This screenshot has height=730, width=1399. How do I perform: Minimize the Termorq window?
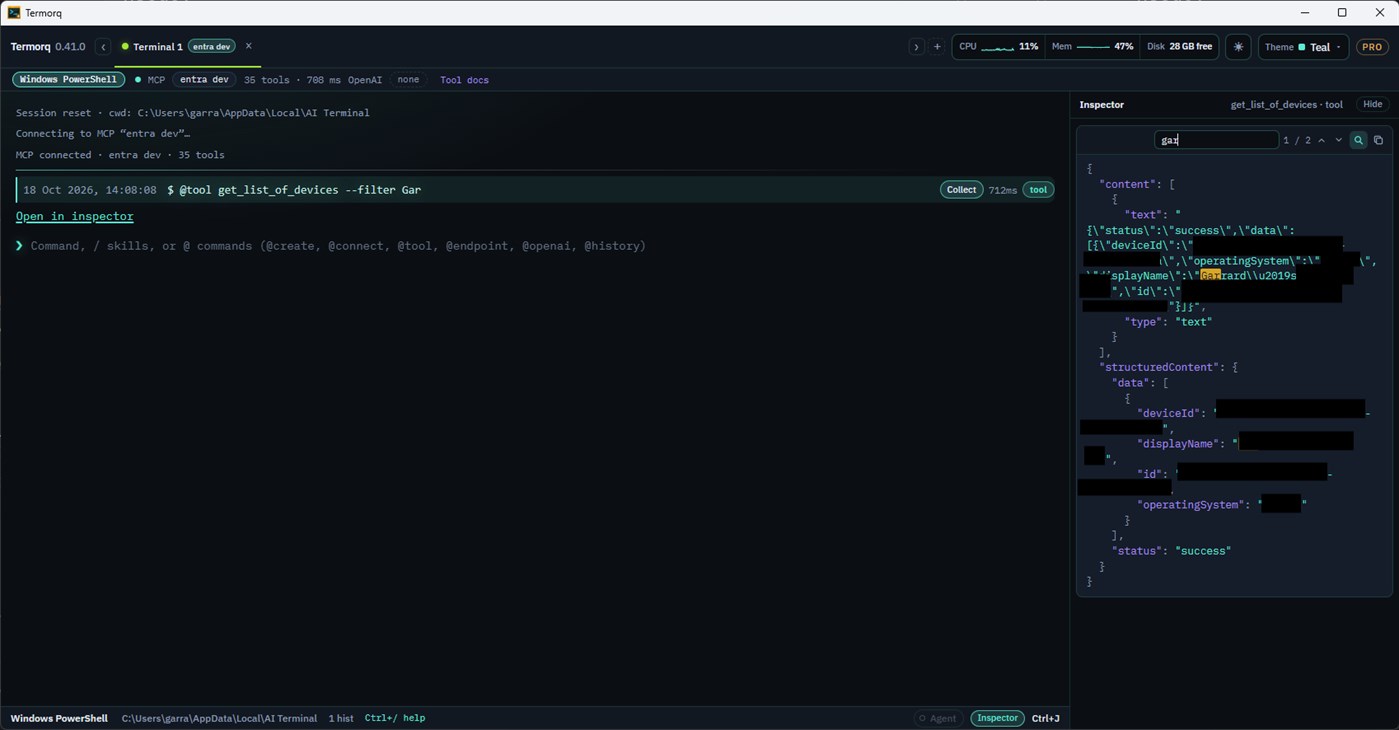coord(1305,13)
